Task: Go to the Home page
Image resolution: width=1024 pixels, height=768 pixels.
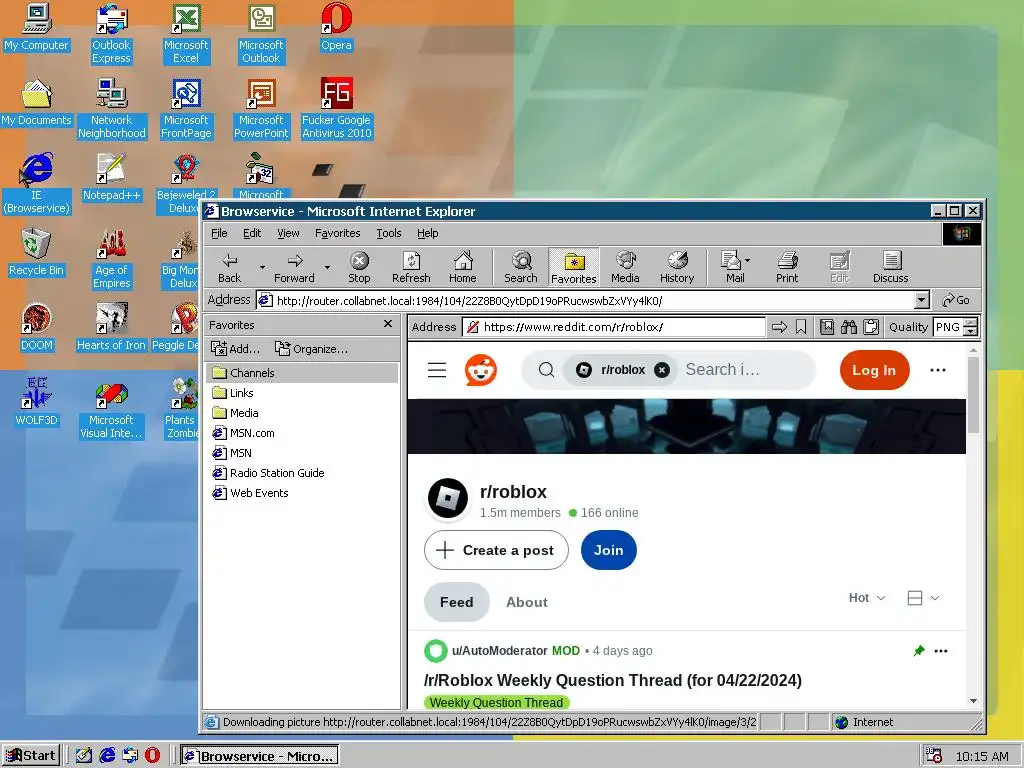Action: 462,267
